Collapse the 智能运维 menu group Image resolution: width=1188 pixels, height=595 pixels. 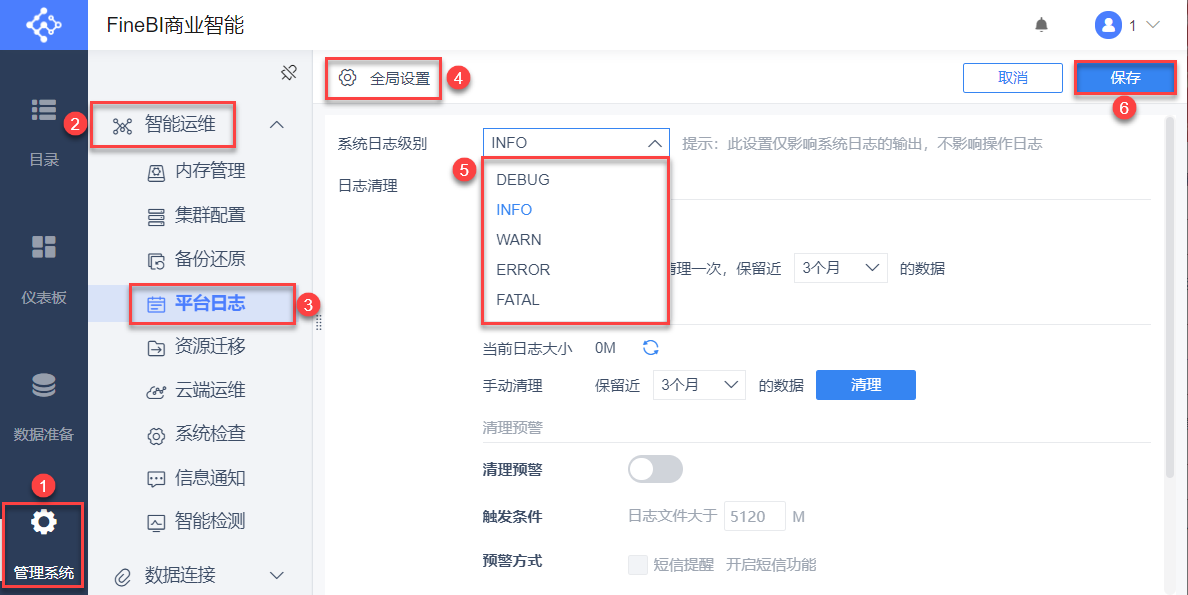(277, 125)
